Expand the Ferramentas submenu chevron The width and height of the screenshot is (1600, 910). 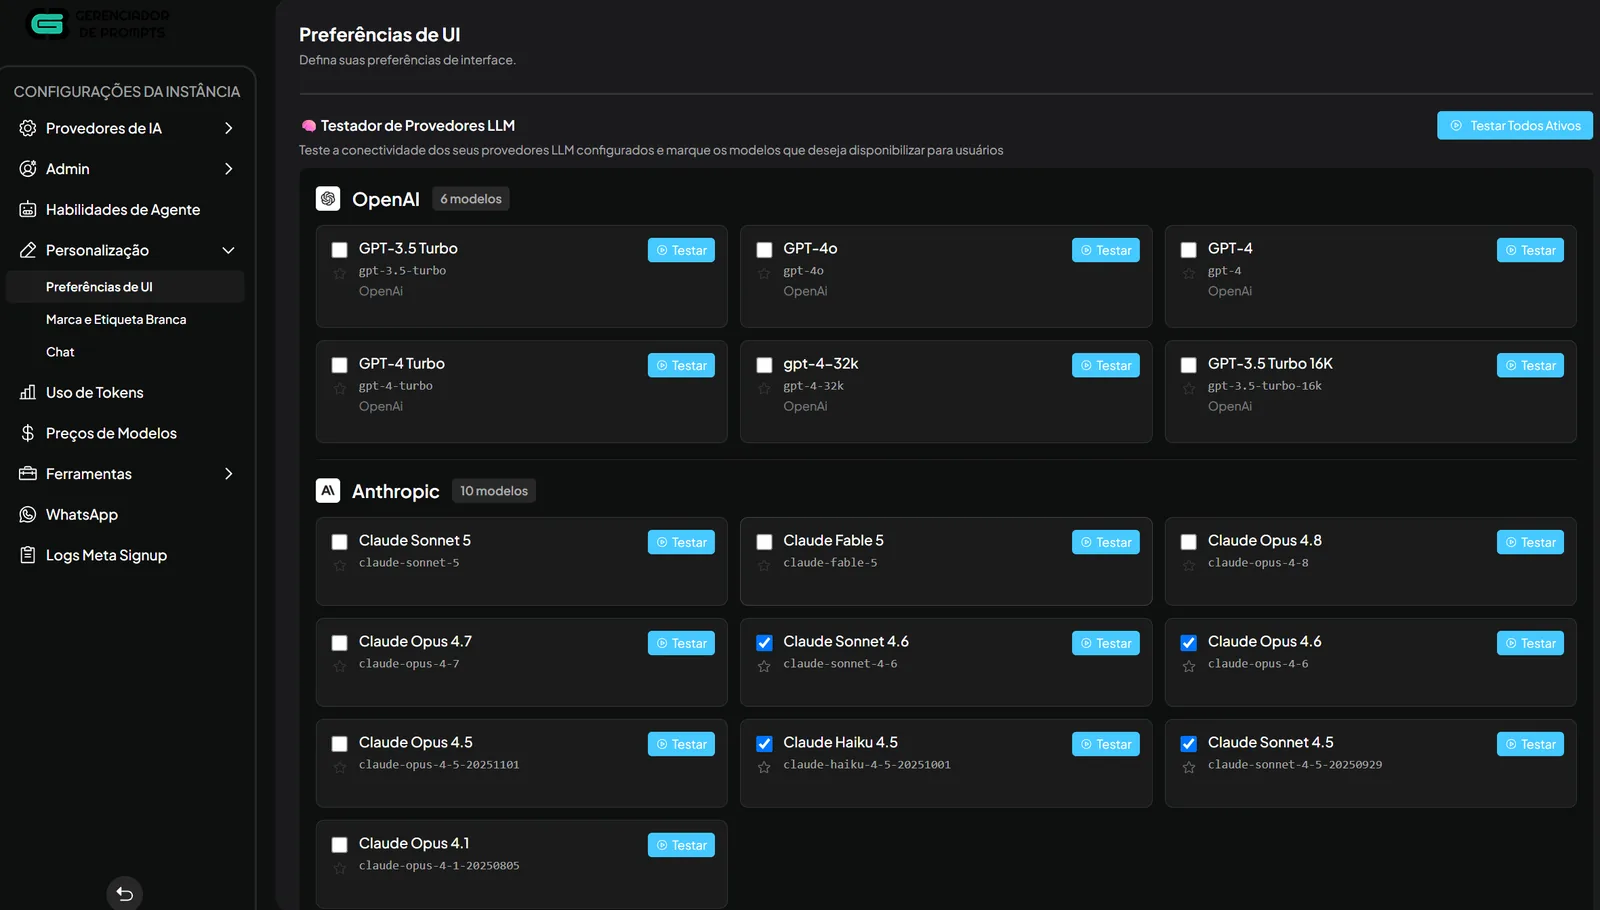(229, 474)
